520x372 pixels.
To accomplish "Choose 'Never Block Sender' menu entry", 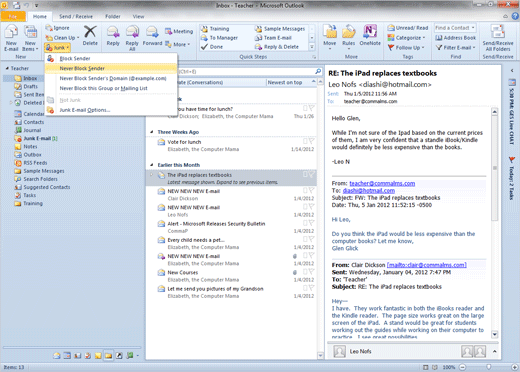I will pyautogui.click(x=111, y=68).
